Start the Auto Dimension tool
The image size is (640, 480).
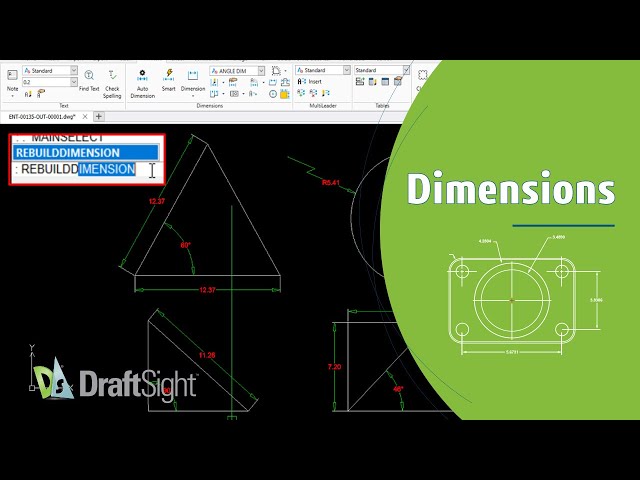click(142, 84)
